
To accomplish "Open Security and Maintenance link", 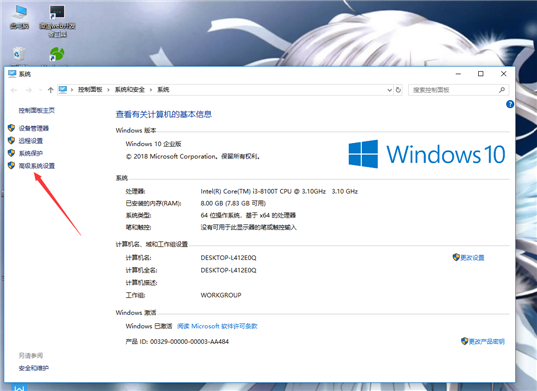I will coord(34,368).
